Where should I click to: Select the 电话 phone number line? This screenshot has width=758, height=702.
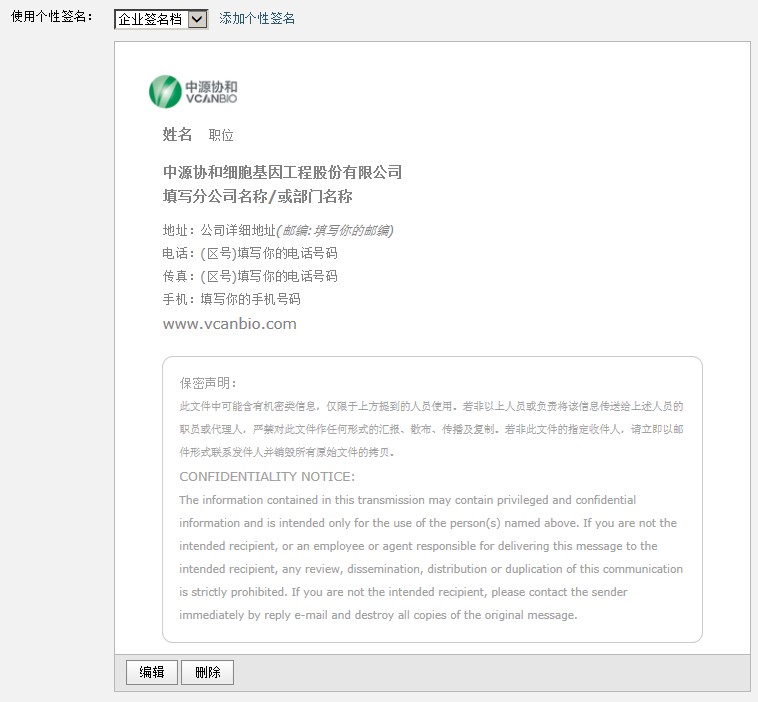coord(249,253)
